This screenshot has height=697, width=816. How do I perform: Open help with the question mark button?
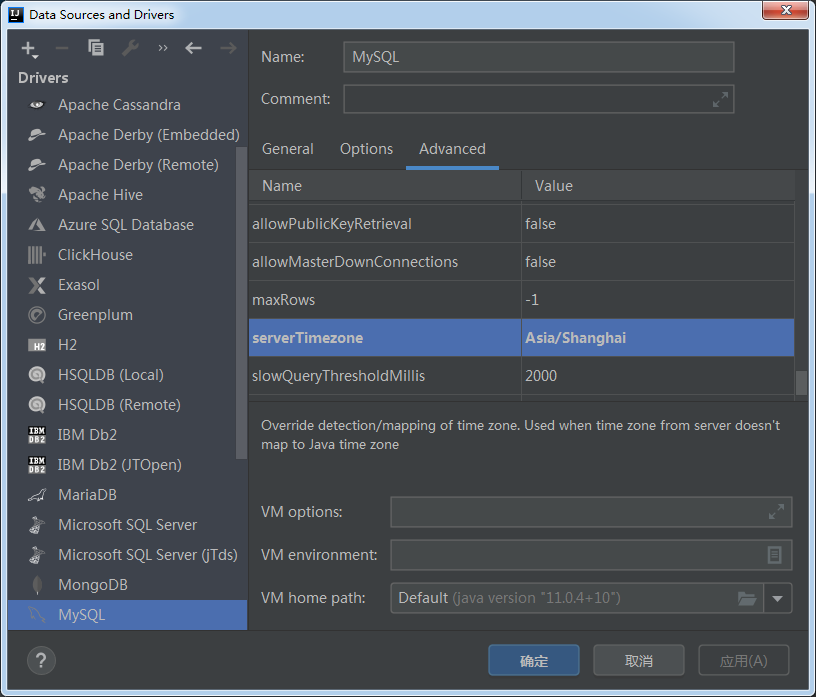tap(41, 661)
